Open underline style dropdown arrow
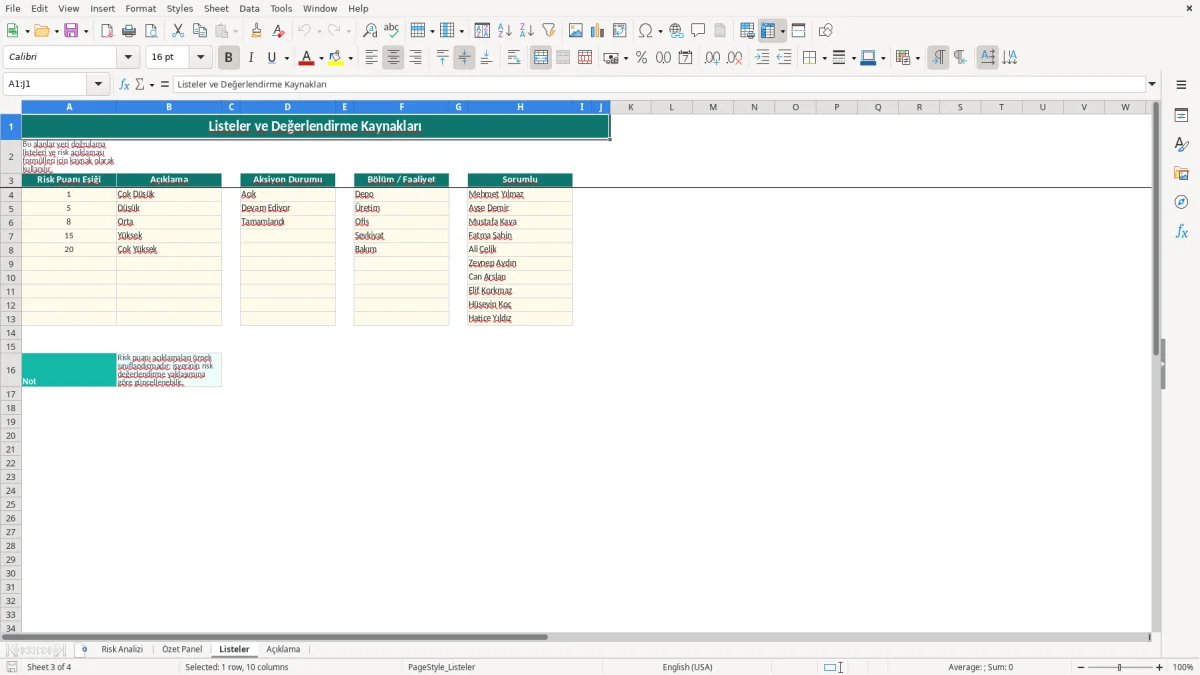This screenshot has height=675, width=1200. tap(286, 58)
